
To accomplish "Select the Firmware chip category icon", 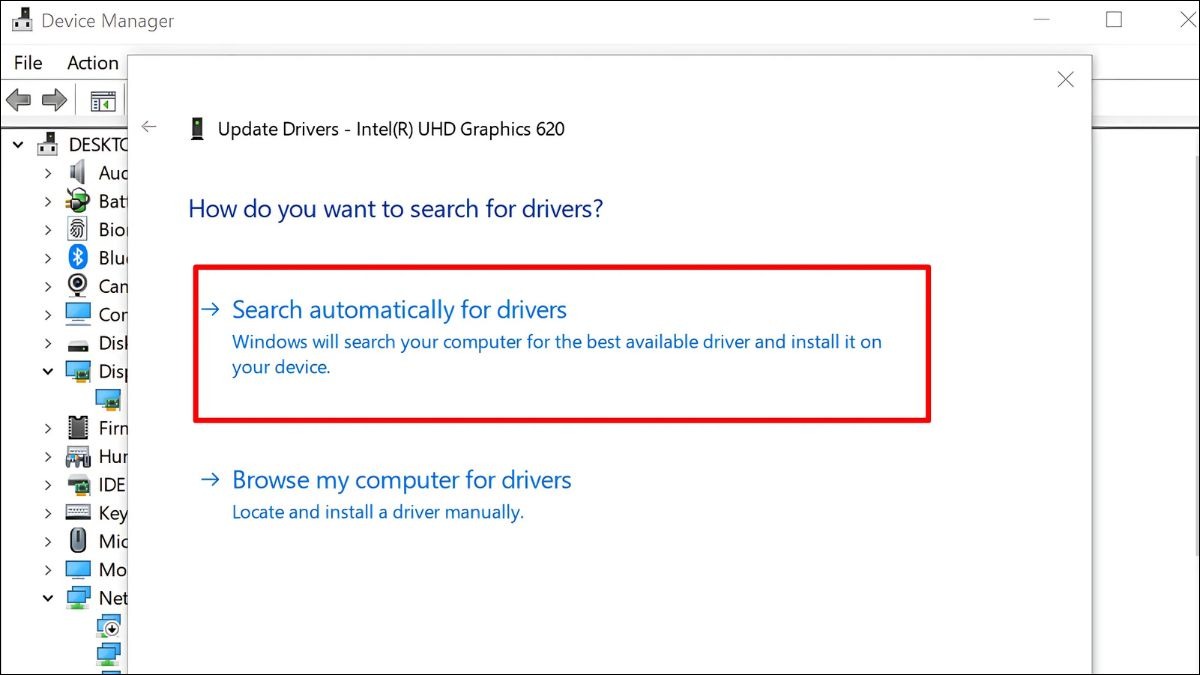I will (x=77, y=427).
